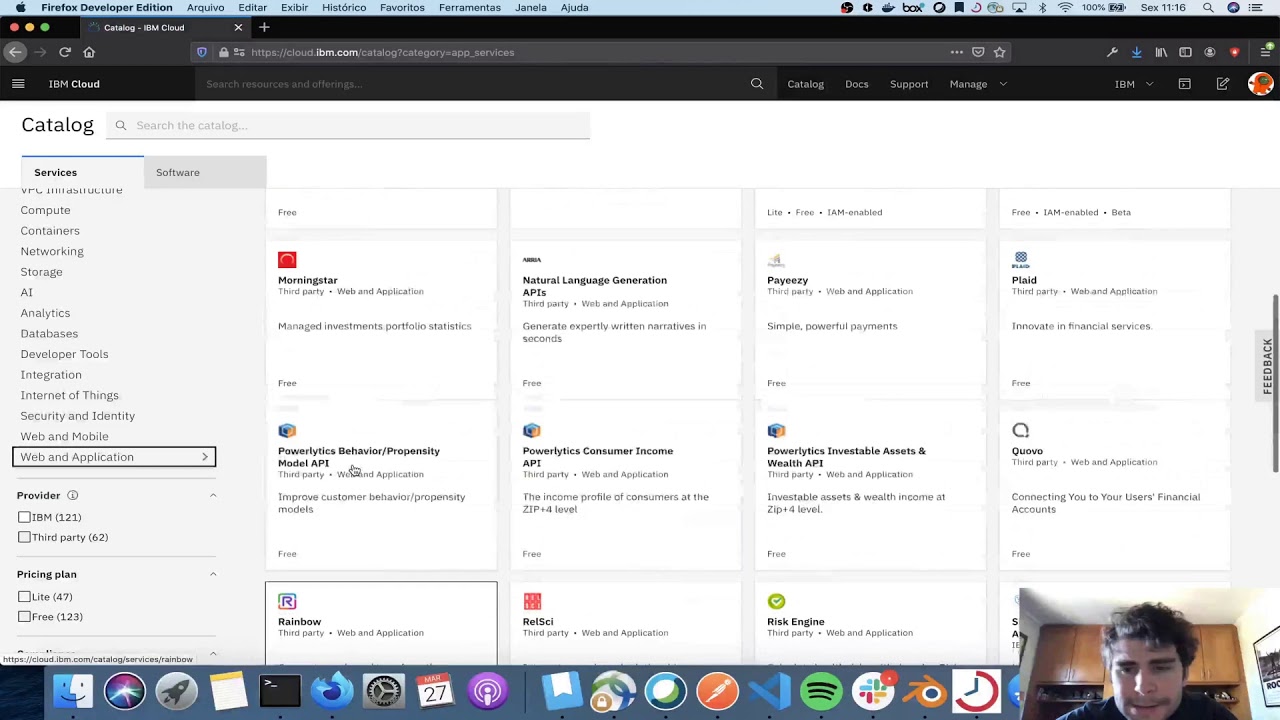The width and height of the screenshot is (1280, 720).
Task: Click the Risk Engine service logo
Action: pyautogui.click(x=776, y=601)
